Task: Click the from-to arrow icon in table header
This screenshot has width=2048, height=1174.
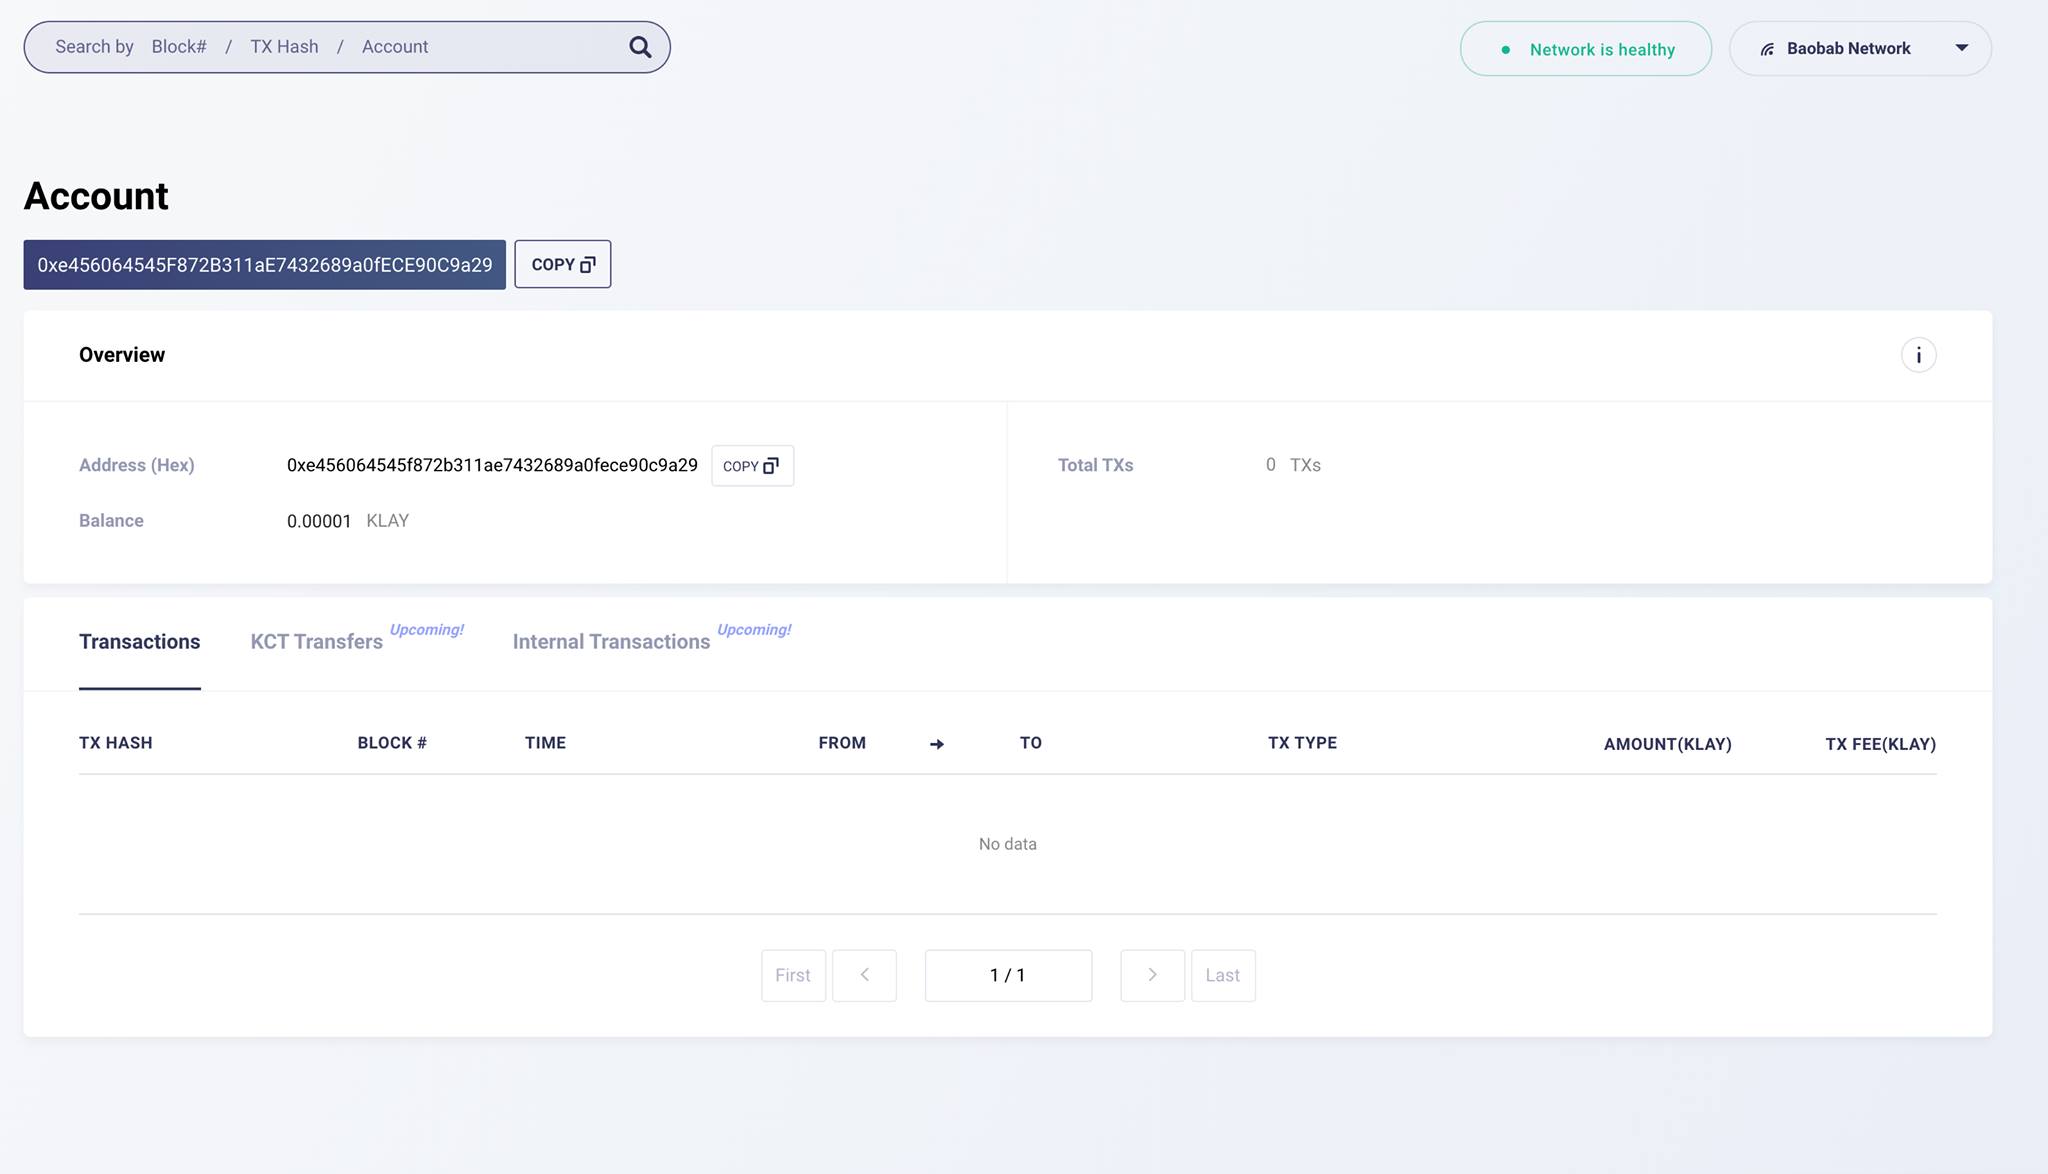Action: (937, 744)
